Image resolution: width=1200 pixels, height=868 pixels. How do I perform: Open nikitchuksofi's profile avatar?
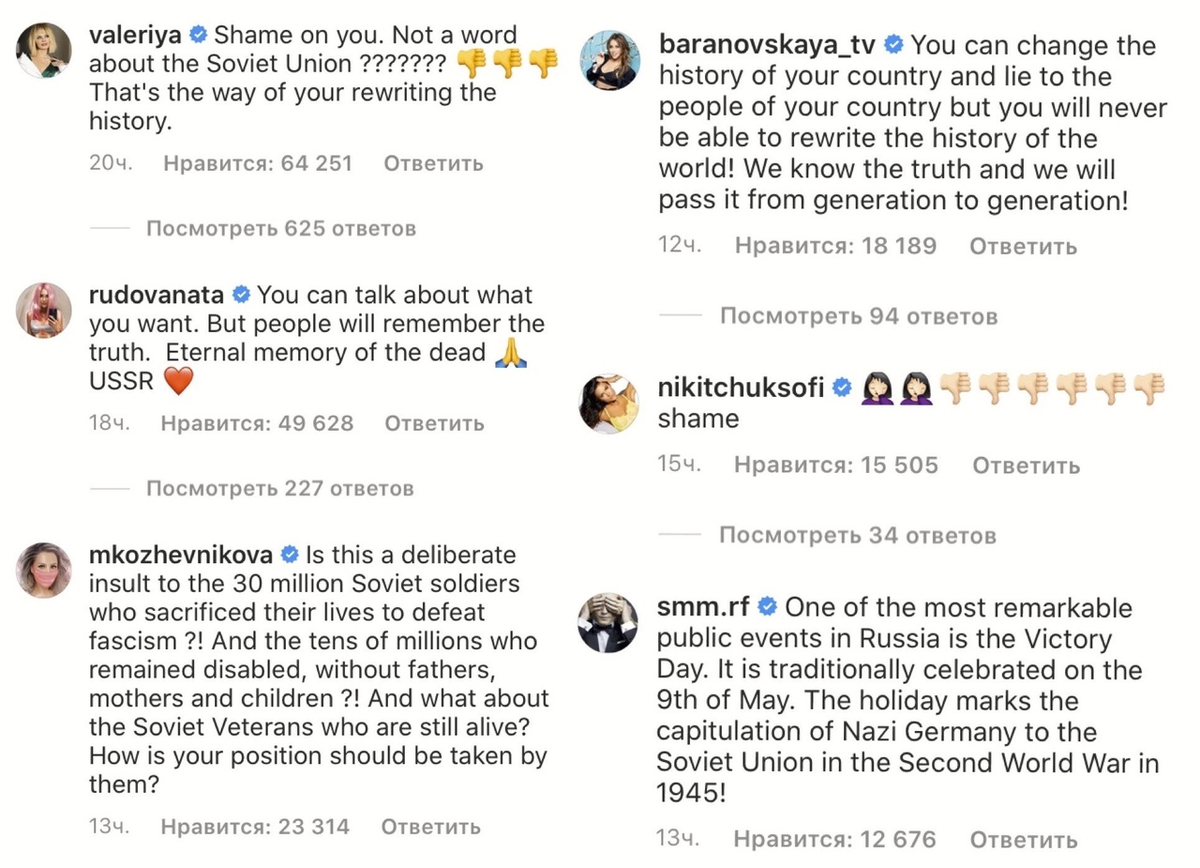[x=610, y=403]
